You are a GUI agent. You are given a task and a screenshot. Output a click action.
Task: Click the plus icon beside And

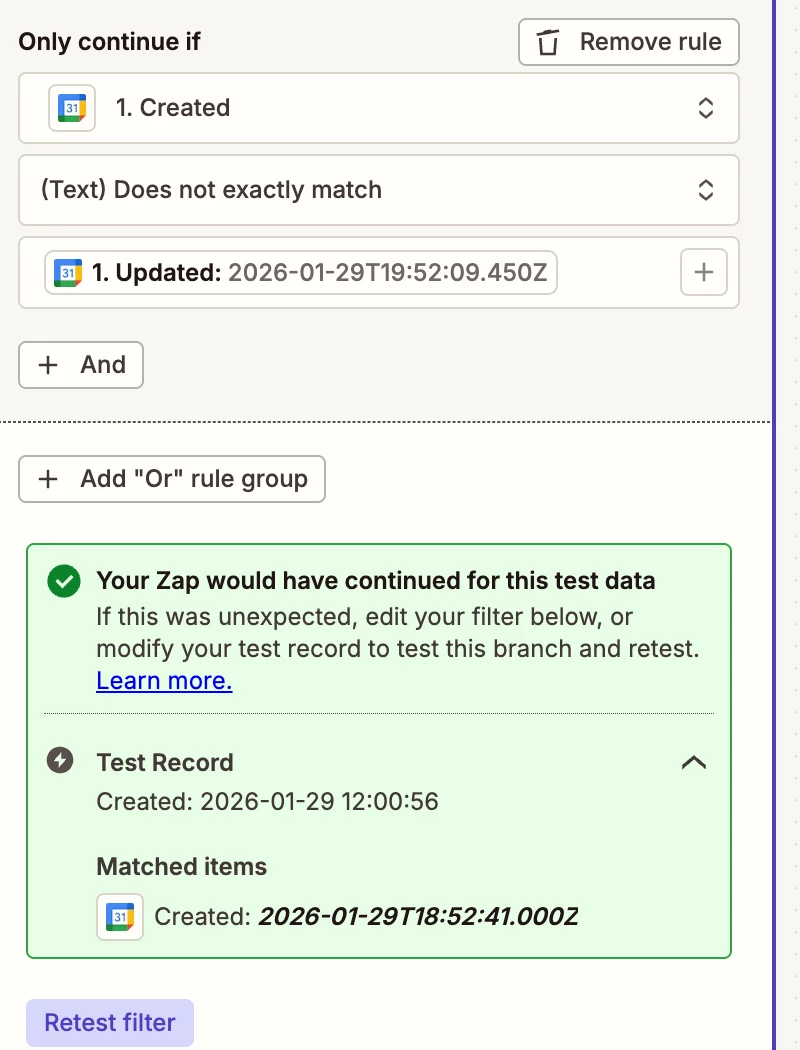tap(48, 365)
